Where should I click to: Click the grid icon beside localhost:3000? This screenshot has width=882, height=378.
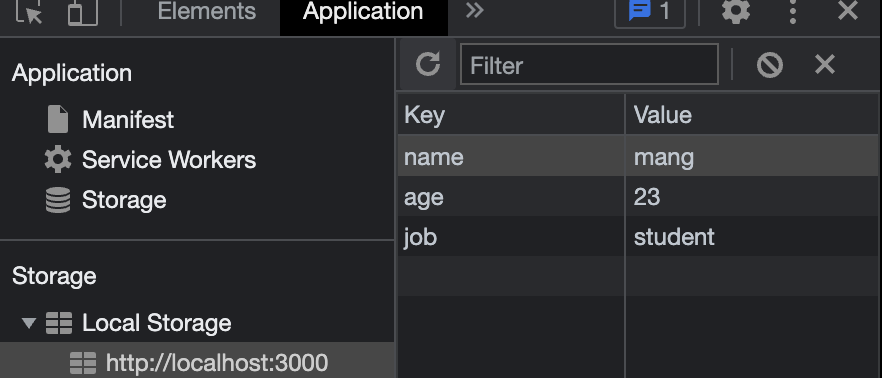[83, 363]
